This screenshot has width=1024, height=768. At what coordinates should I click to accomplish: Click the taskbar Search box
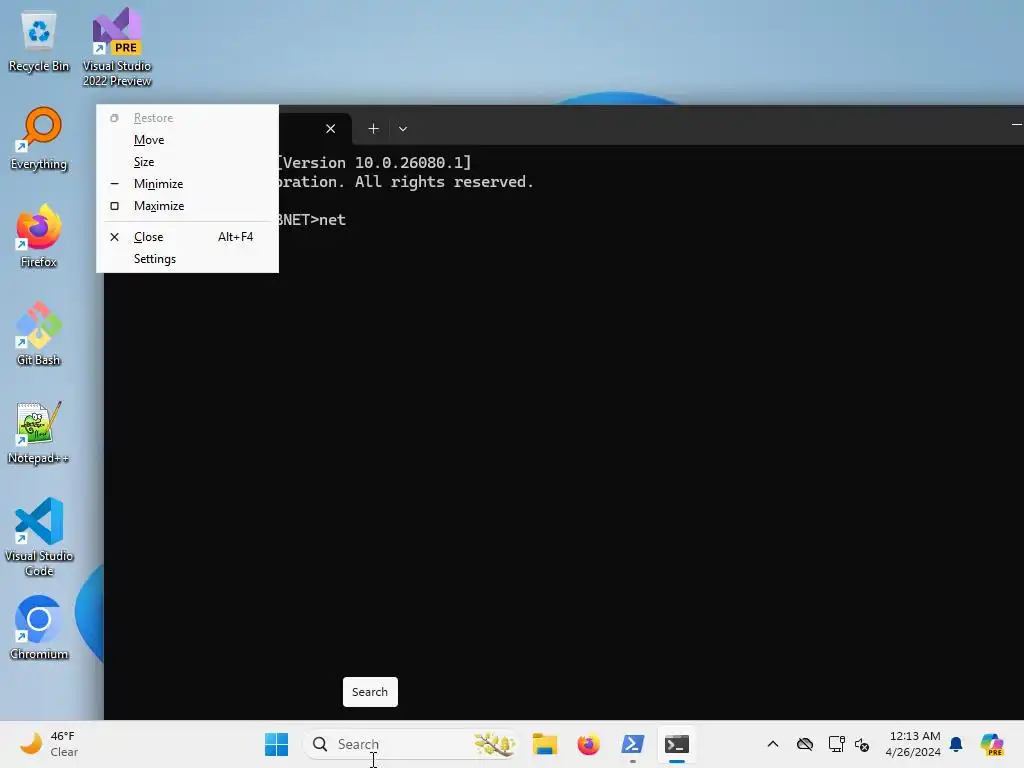(x=410, y=744)
